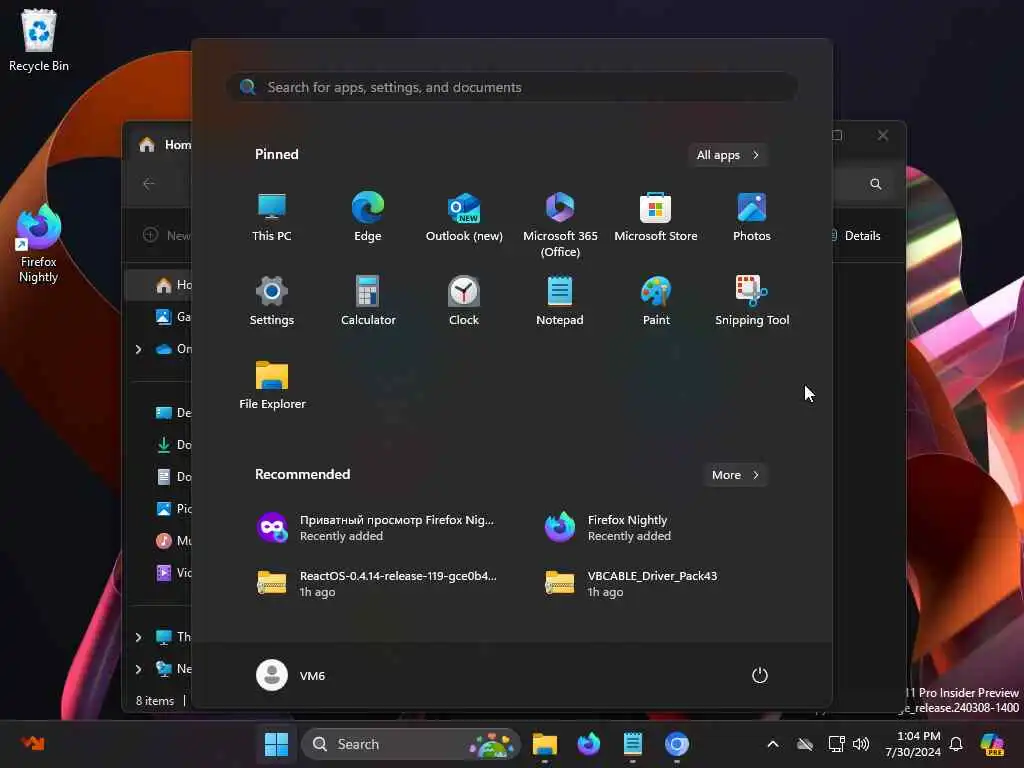
Task: Open the Recycle Bin desktop icon
Action: click(x=39, y=40)
